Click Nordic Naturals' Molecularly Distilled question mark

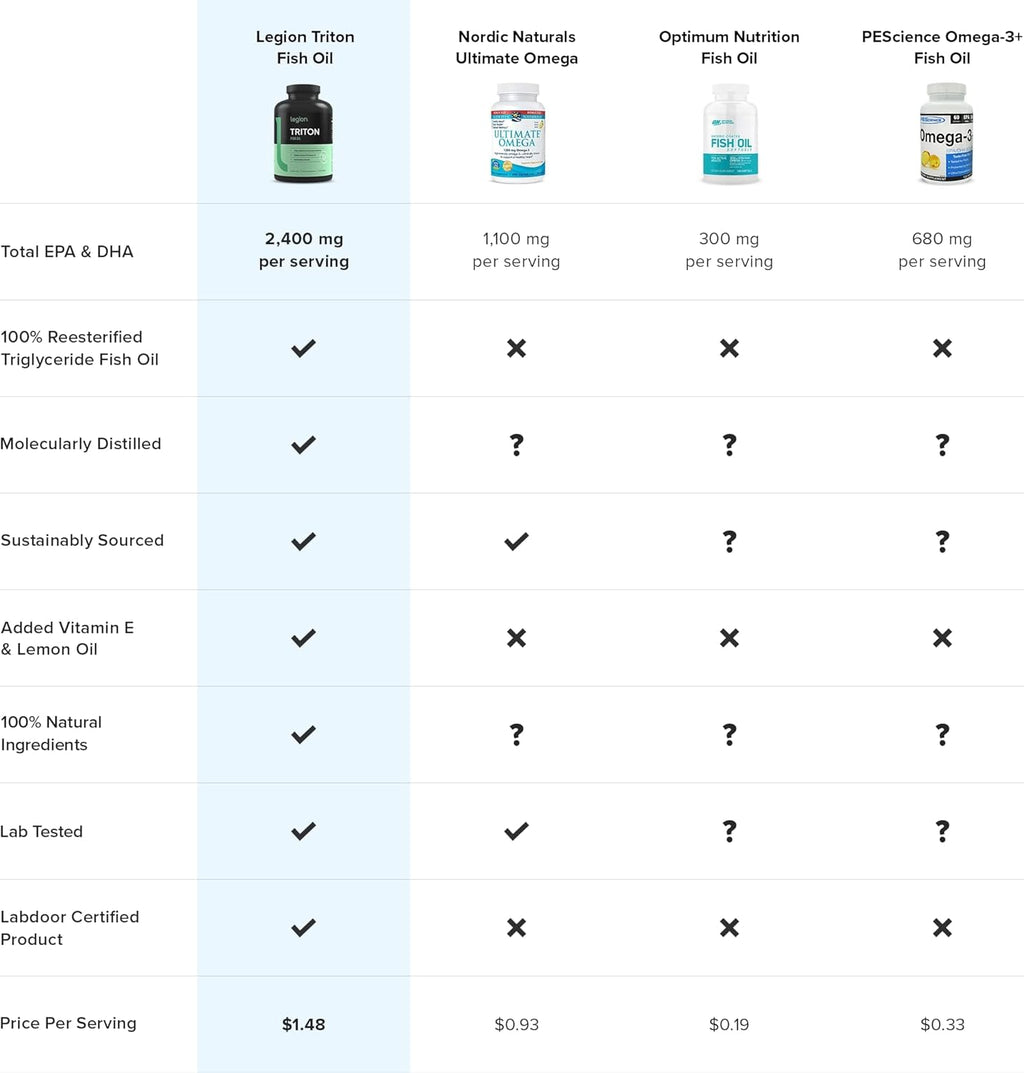(517, 445)
